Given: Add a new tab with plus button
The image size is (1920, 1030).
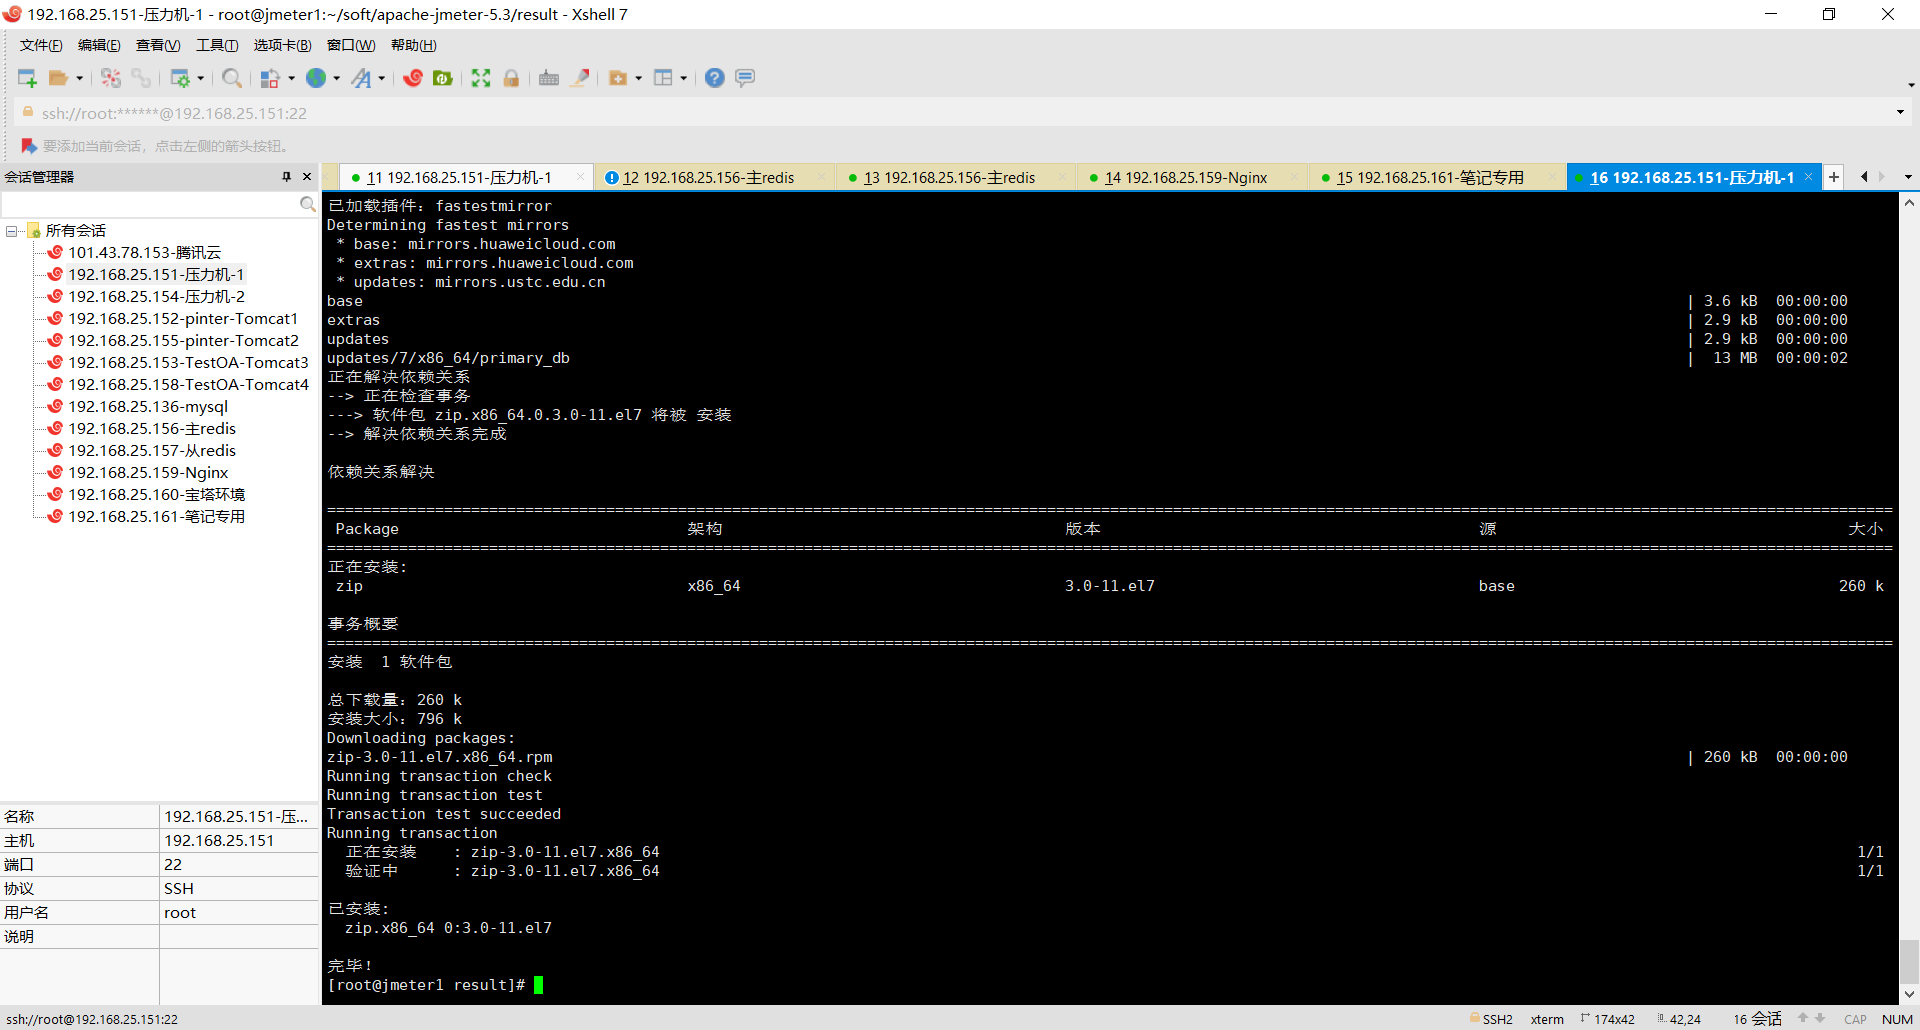Looking at the screenshot, I should (x=1834, y=177).
